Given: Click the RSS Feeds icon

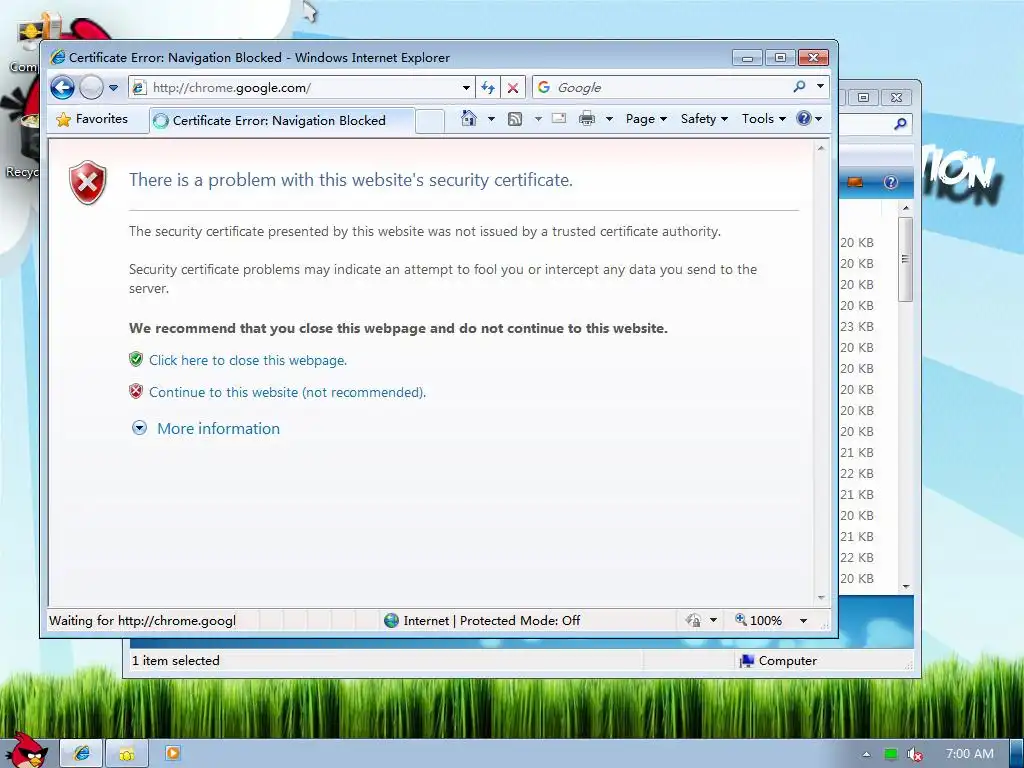Looking at the screenshot, I should pos(515,118).
